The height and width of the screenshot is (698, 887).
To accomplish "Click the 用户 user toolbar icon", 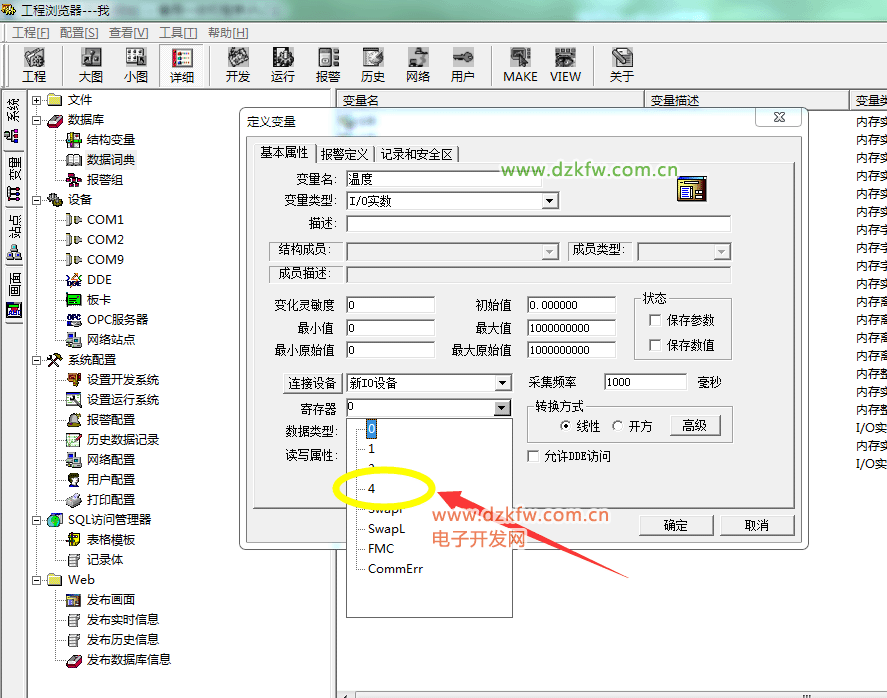I will tap(463, 65).
